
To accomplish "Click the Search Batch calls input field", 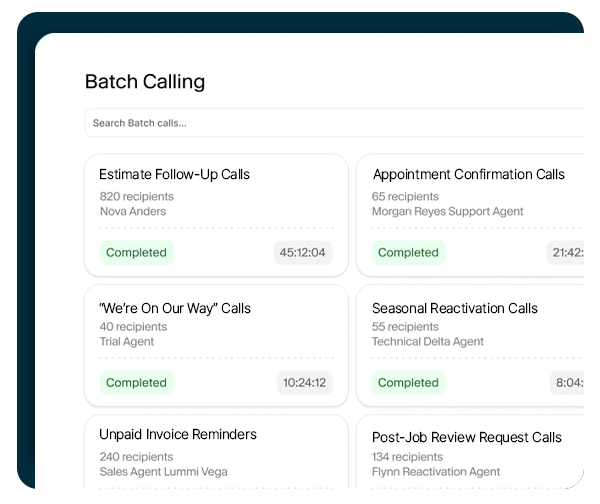I will (334, 123).
